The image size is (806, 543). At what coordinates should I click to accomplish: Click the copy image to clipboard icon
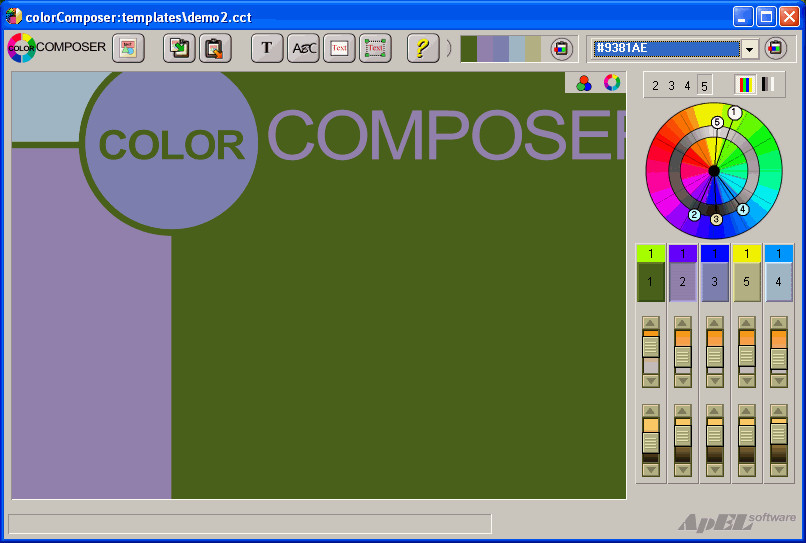(179, 48)
